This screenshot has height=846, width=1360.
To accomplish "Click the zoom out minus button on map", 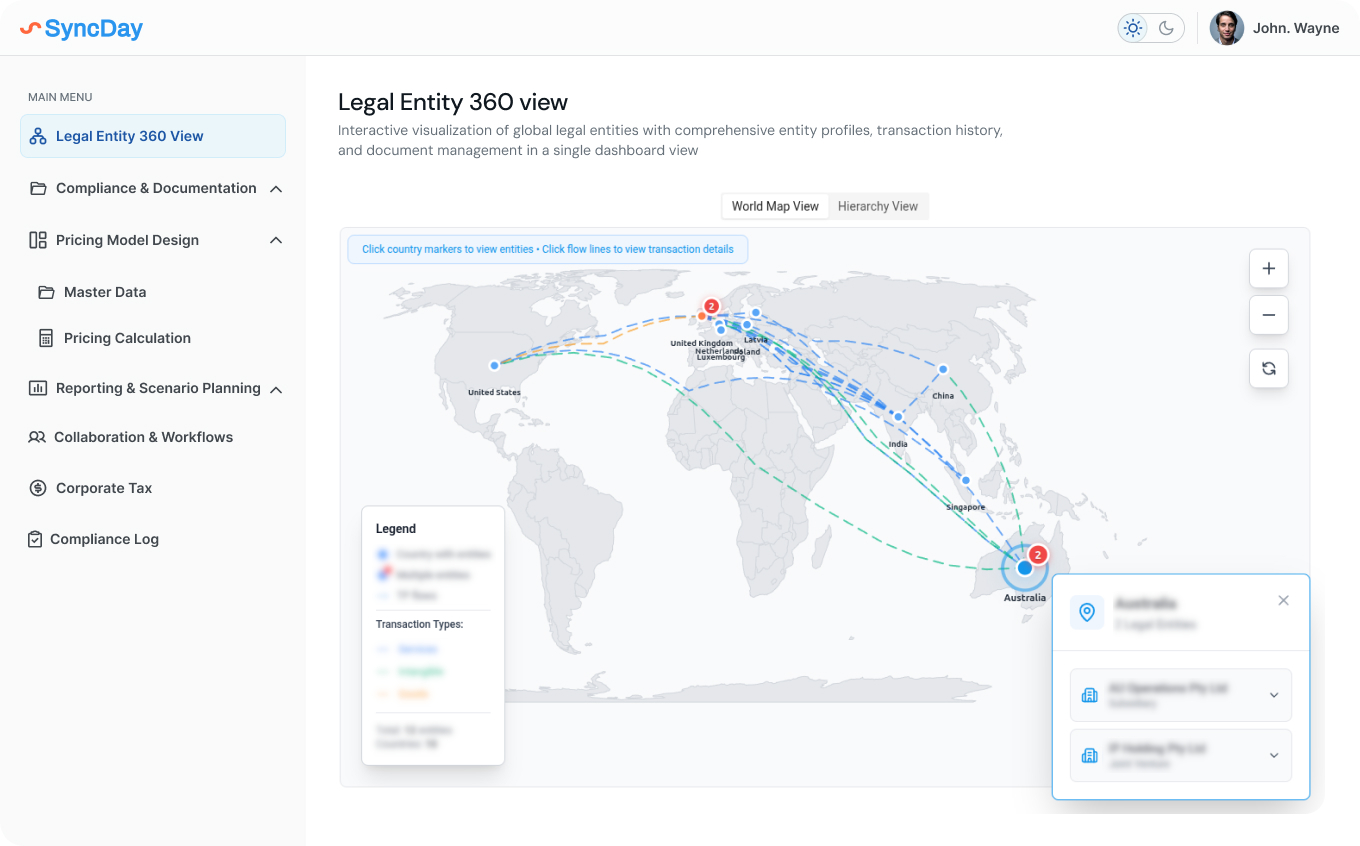I will [x=1268, y=315].
